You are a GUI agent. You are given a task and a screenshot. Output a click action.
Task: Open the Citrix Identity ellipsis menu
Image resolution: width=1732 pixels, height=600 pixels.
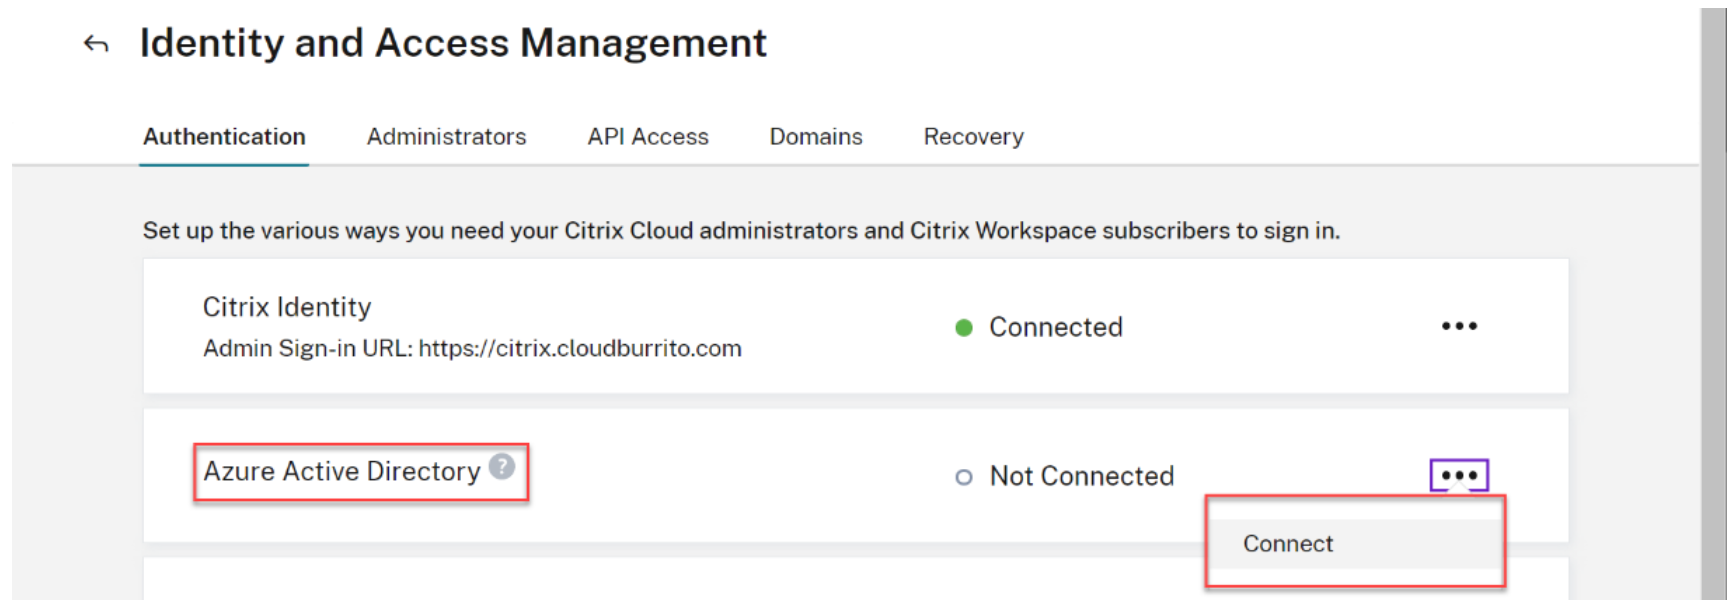(1459, 326)
